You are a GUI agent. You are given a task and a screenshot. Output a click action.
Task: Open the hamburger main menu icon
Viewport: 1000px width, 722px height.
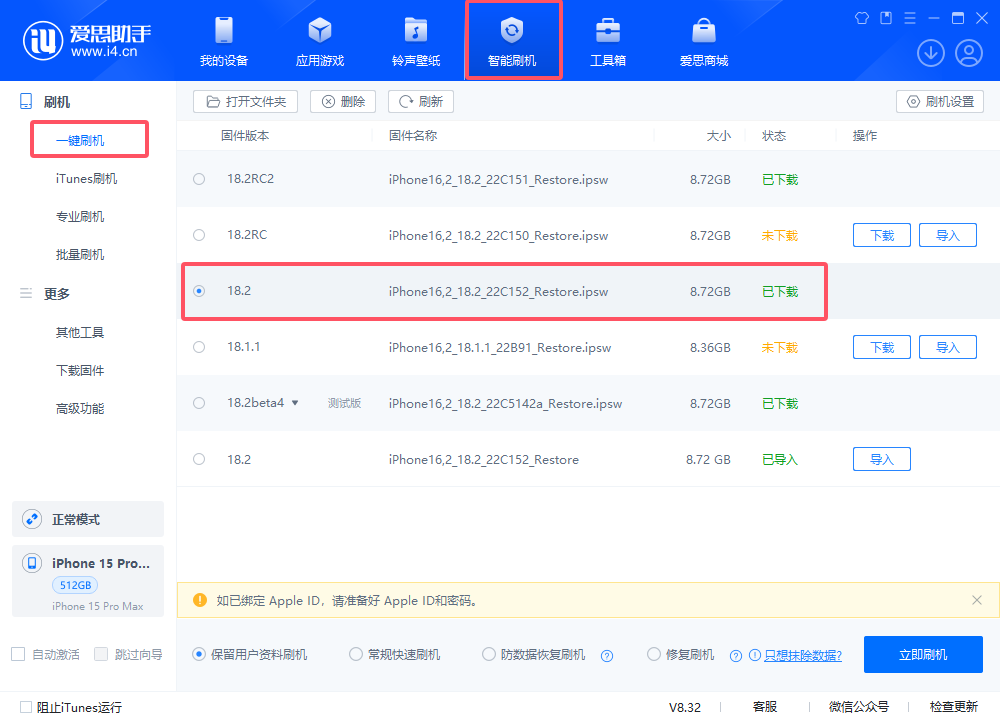point(908,16)
